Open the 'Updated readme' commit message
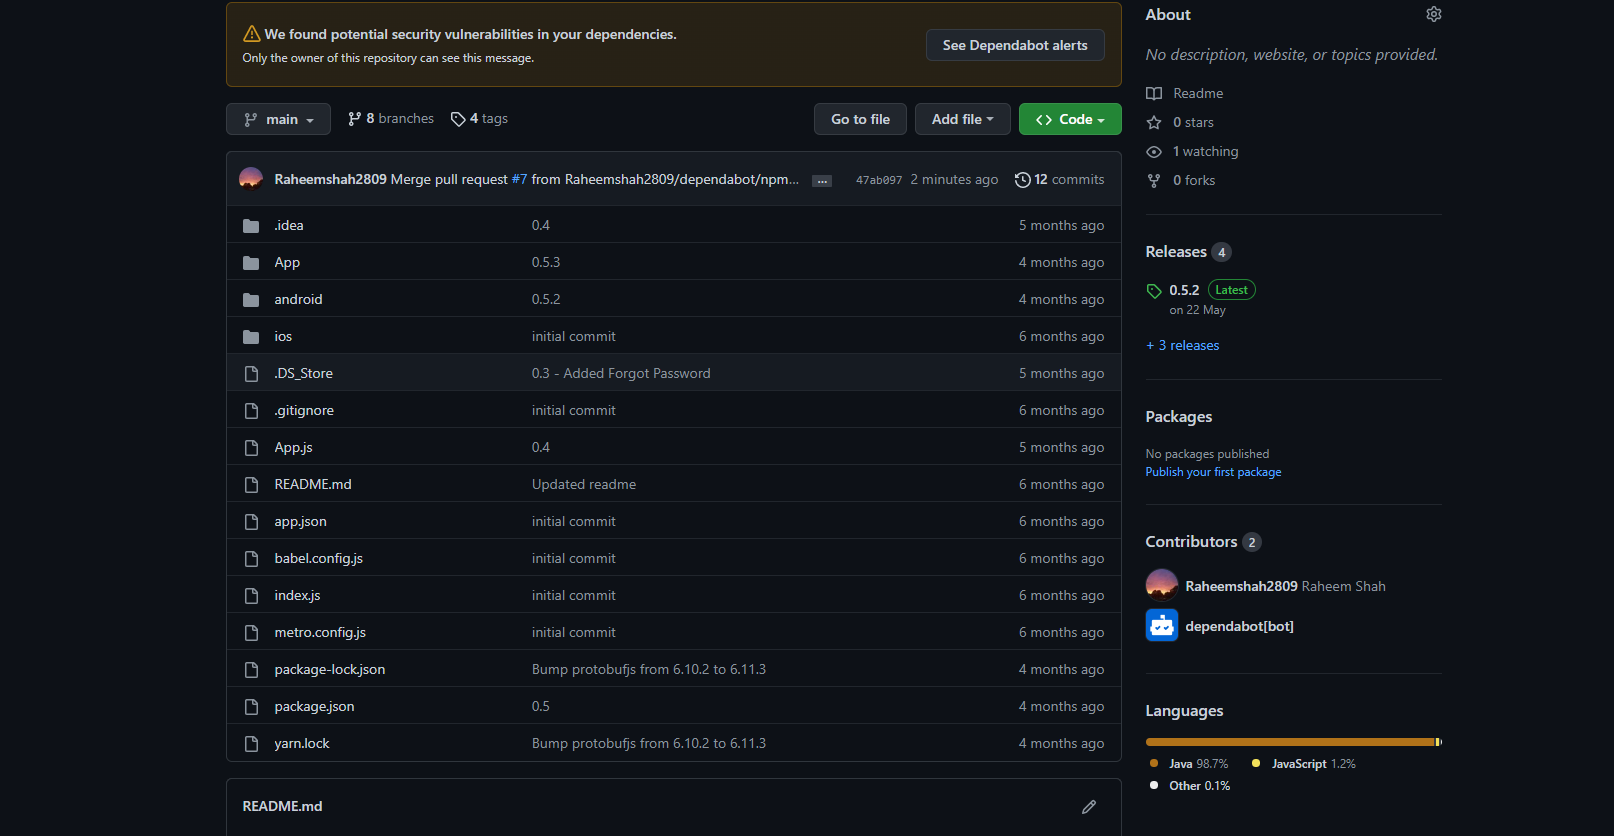The height and width of the screenshot is (836, 1614). [584, 484]
